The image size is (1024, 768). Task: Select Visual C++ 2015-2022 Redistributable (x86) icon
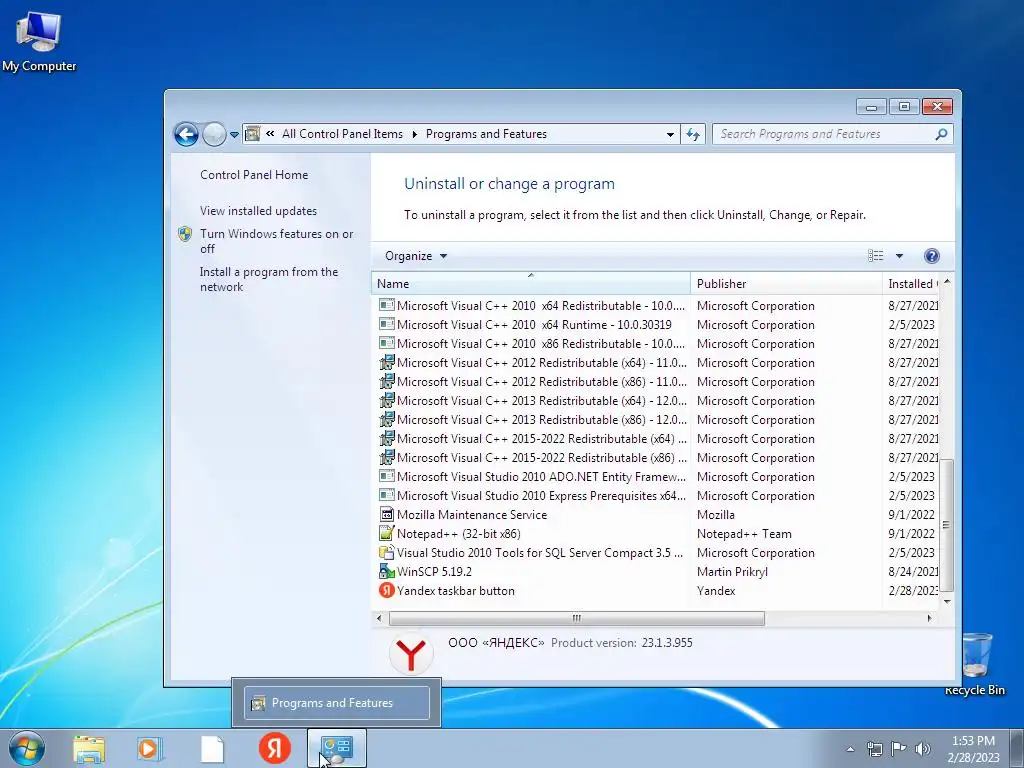pyautogui.click(x=387, y=456)
